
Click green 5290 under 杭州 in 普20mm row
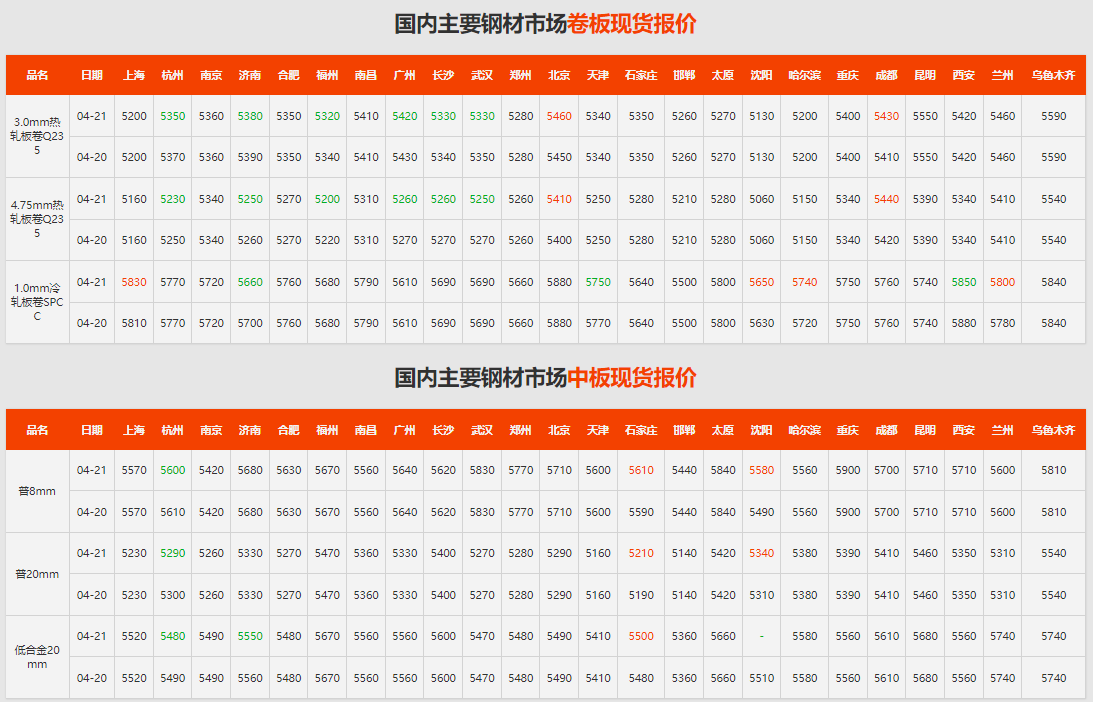[173, 553]
